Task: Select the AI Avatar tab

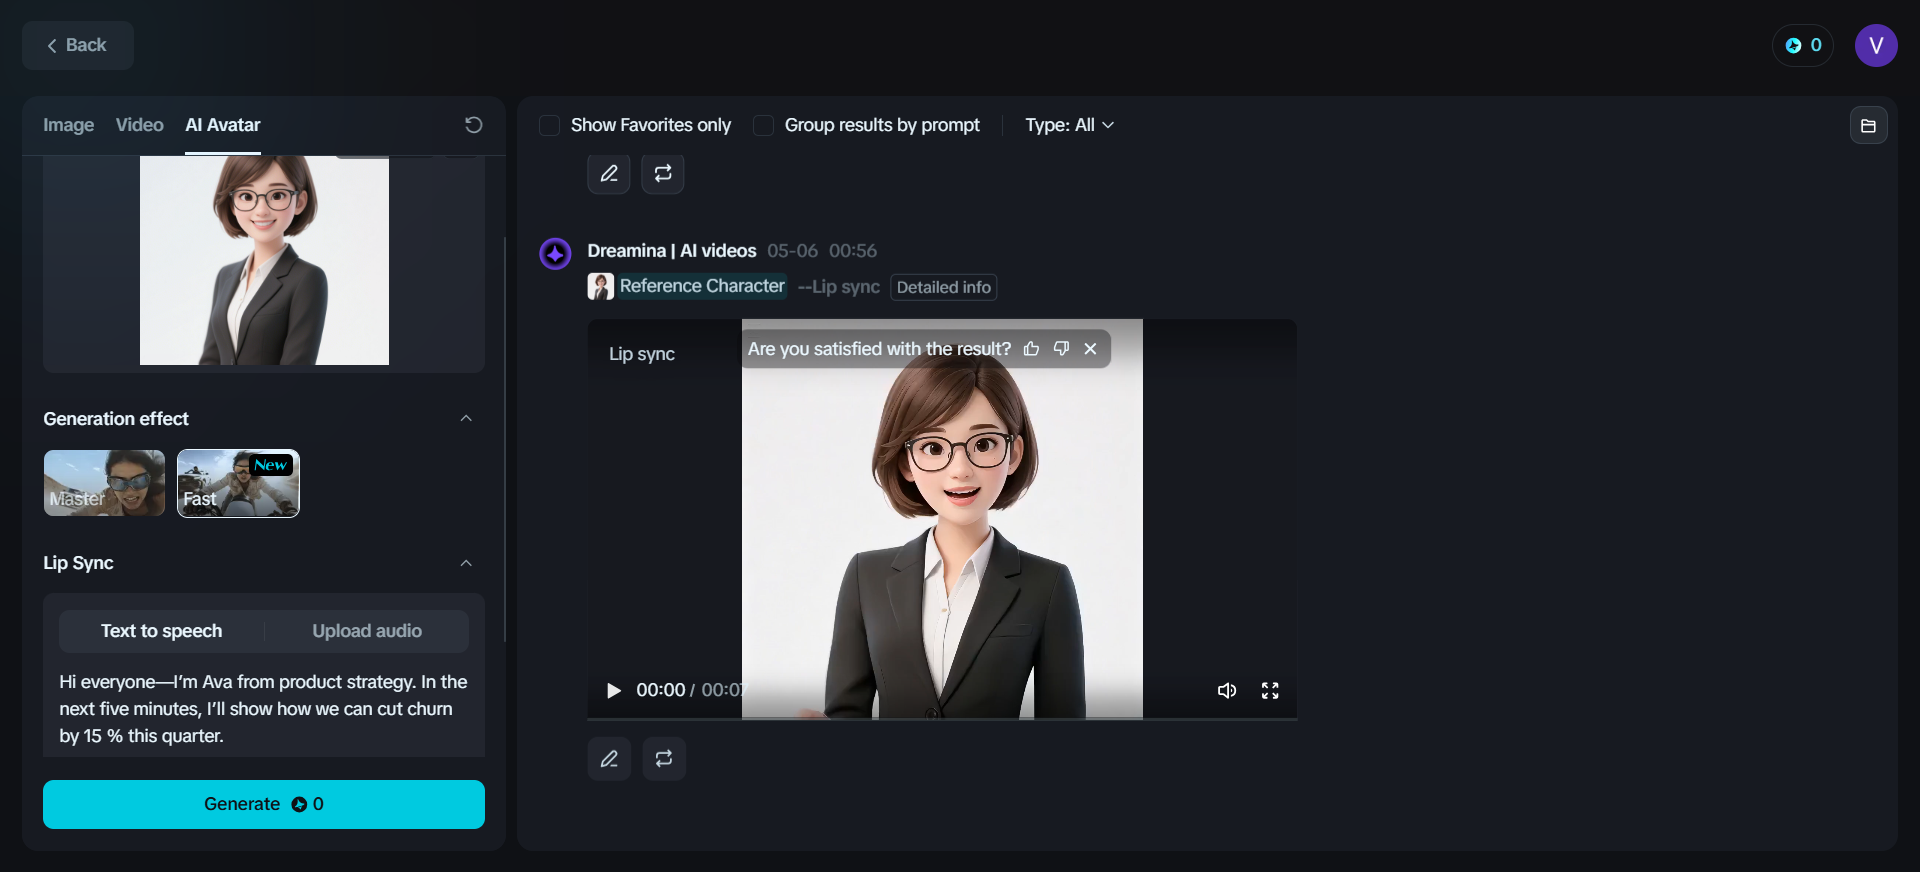Action: pos(222,125)
